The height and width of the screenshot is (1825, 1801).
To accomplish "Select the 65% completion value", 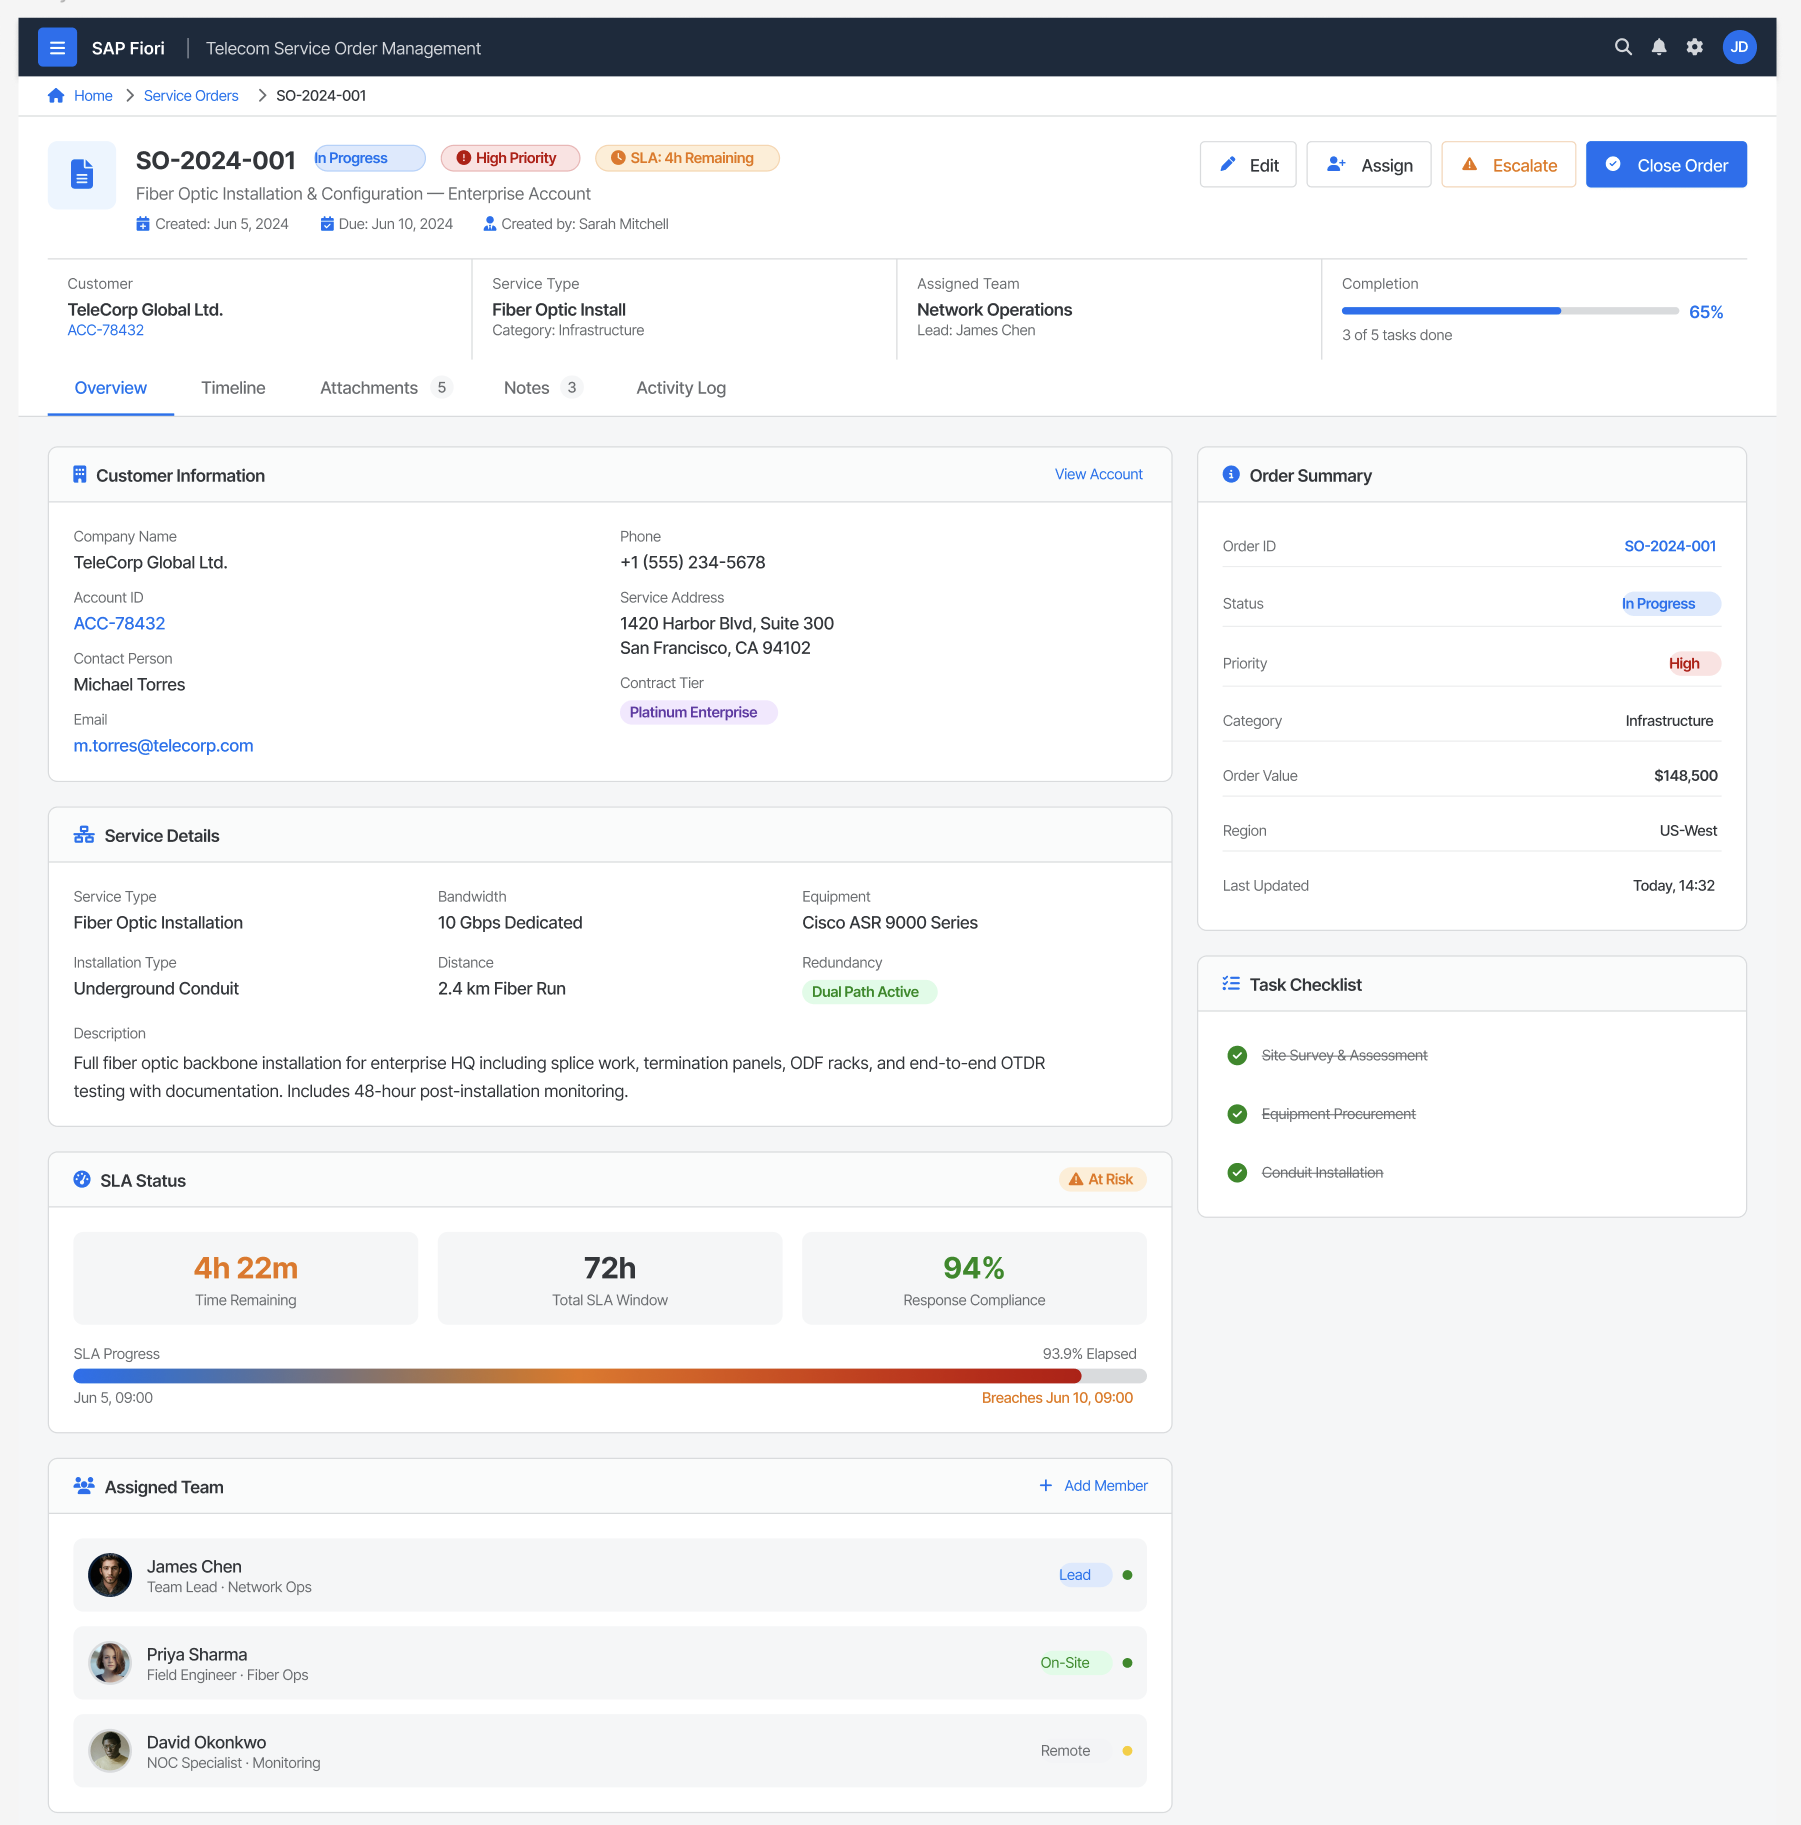I will coord(1706,312).
